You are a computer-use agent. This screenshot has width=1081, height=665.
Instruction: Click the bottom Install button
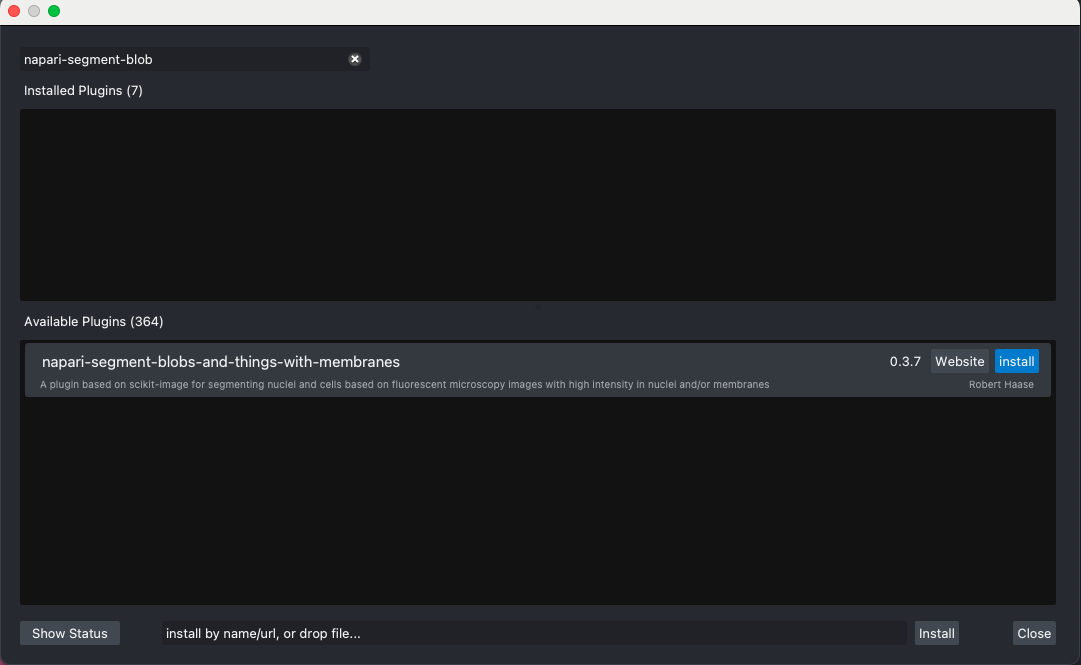pyautogui.click(x=936, y=633)
